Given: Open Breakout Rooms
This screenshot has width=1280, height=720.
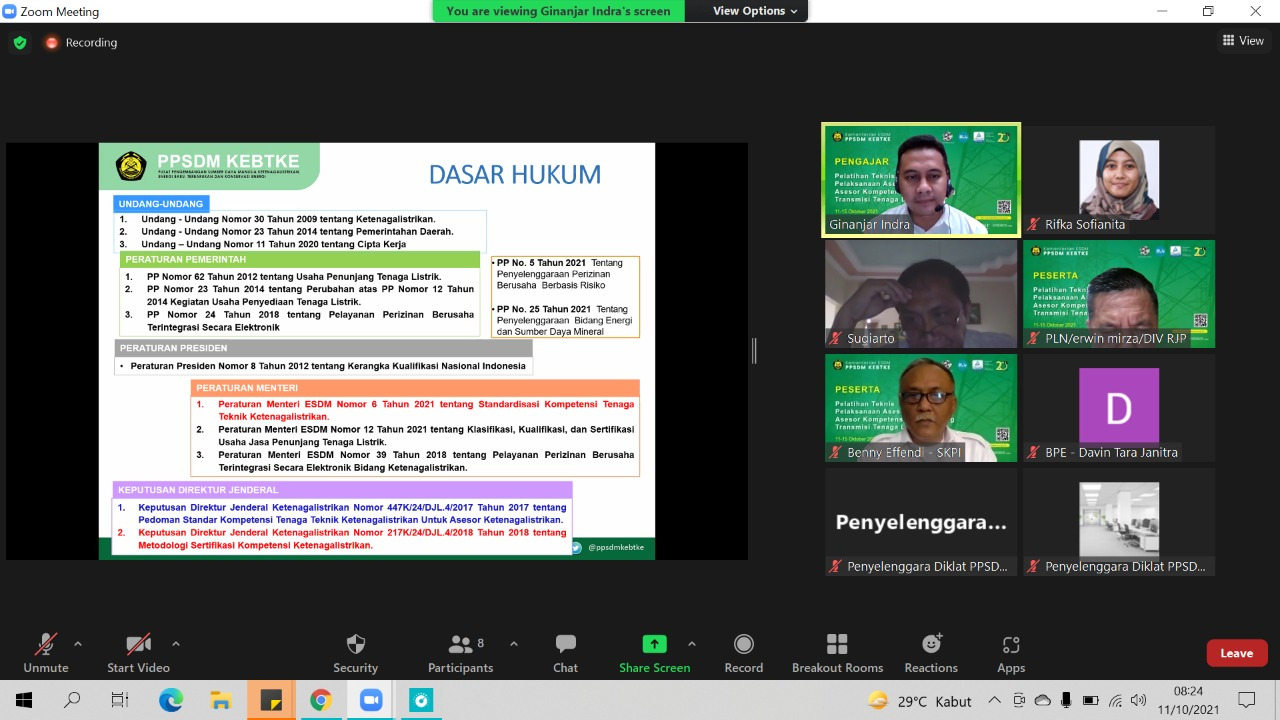Looking at the screenshot, I should (837, 653).
